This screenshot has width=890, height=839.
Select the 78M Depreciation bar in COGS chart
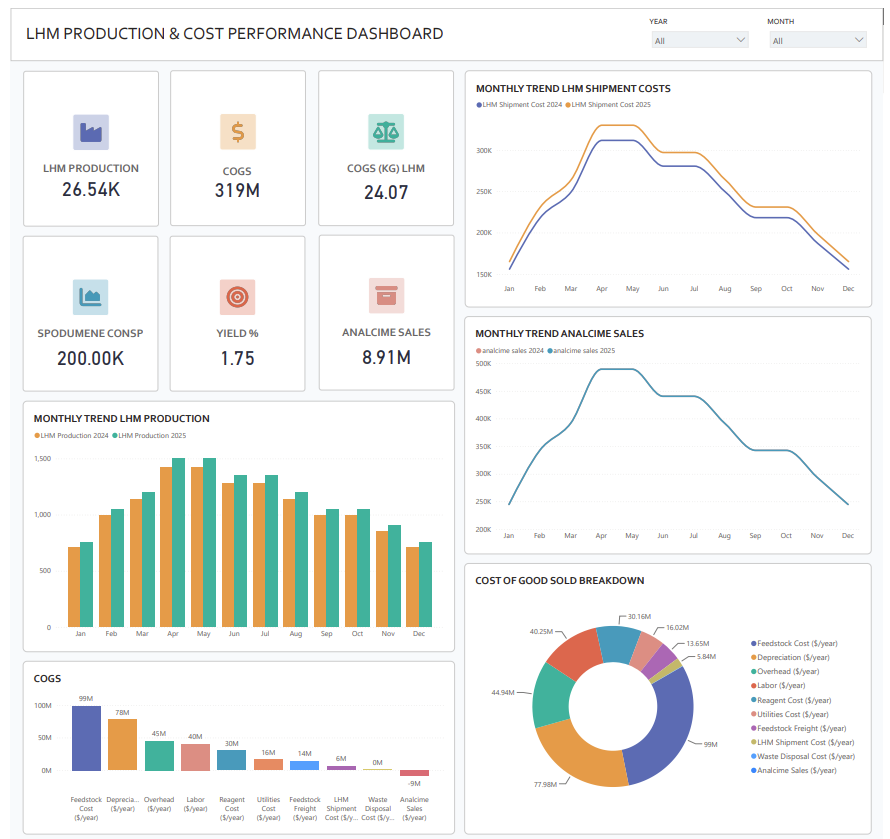(123, 745)
